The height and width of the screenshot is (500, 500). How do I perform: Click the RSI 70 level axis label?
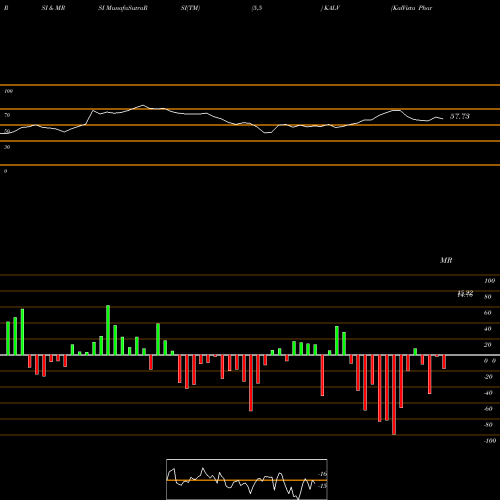tap(7, 115)
